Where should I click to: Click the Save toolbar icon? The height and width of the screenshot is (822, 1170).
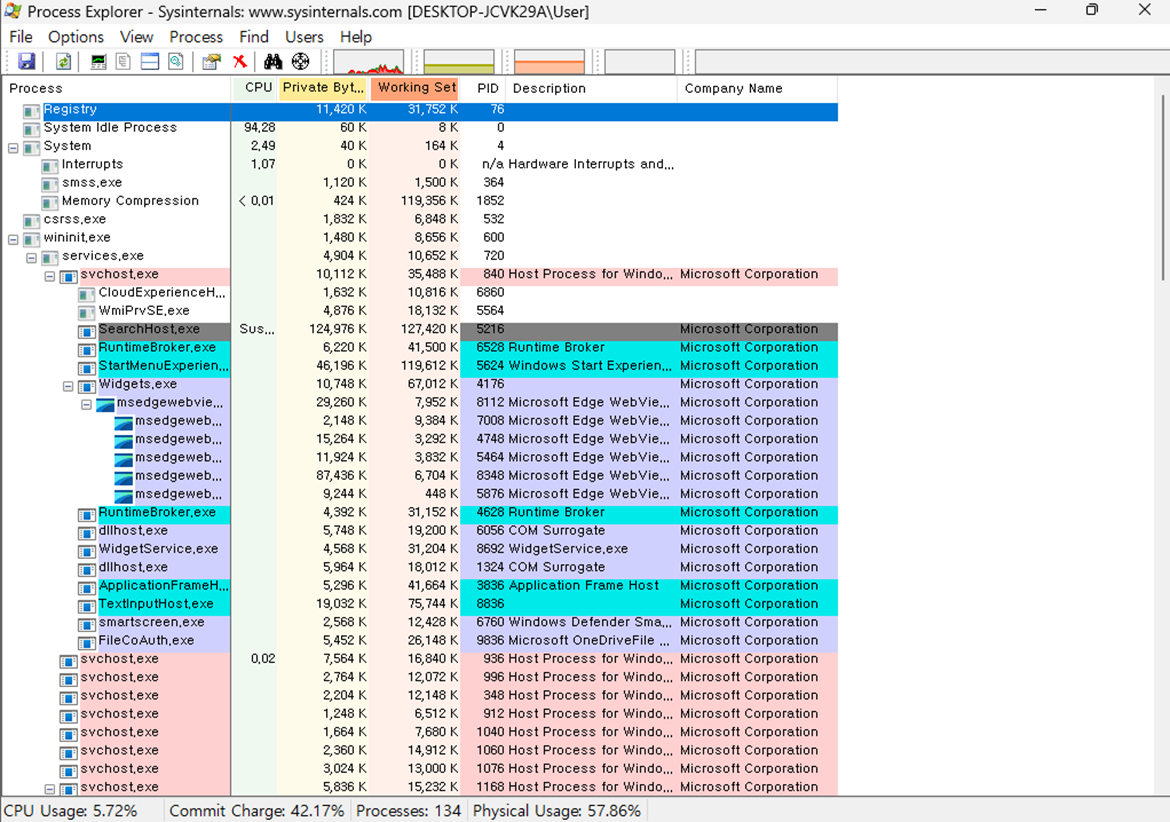pos(27,62)
